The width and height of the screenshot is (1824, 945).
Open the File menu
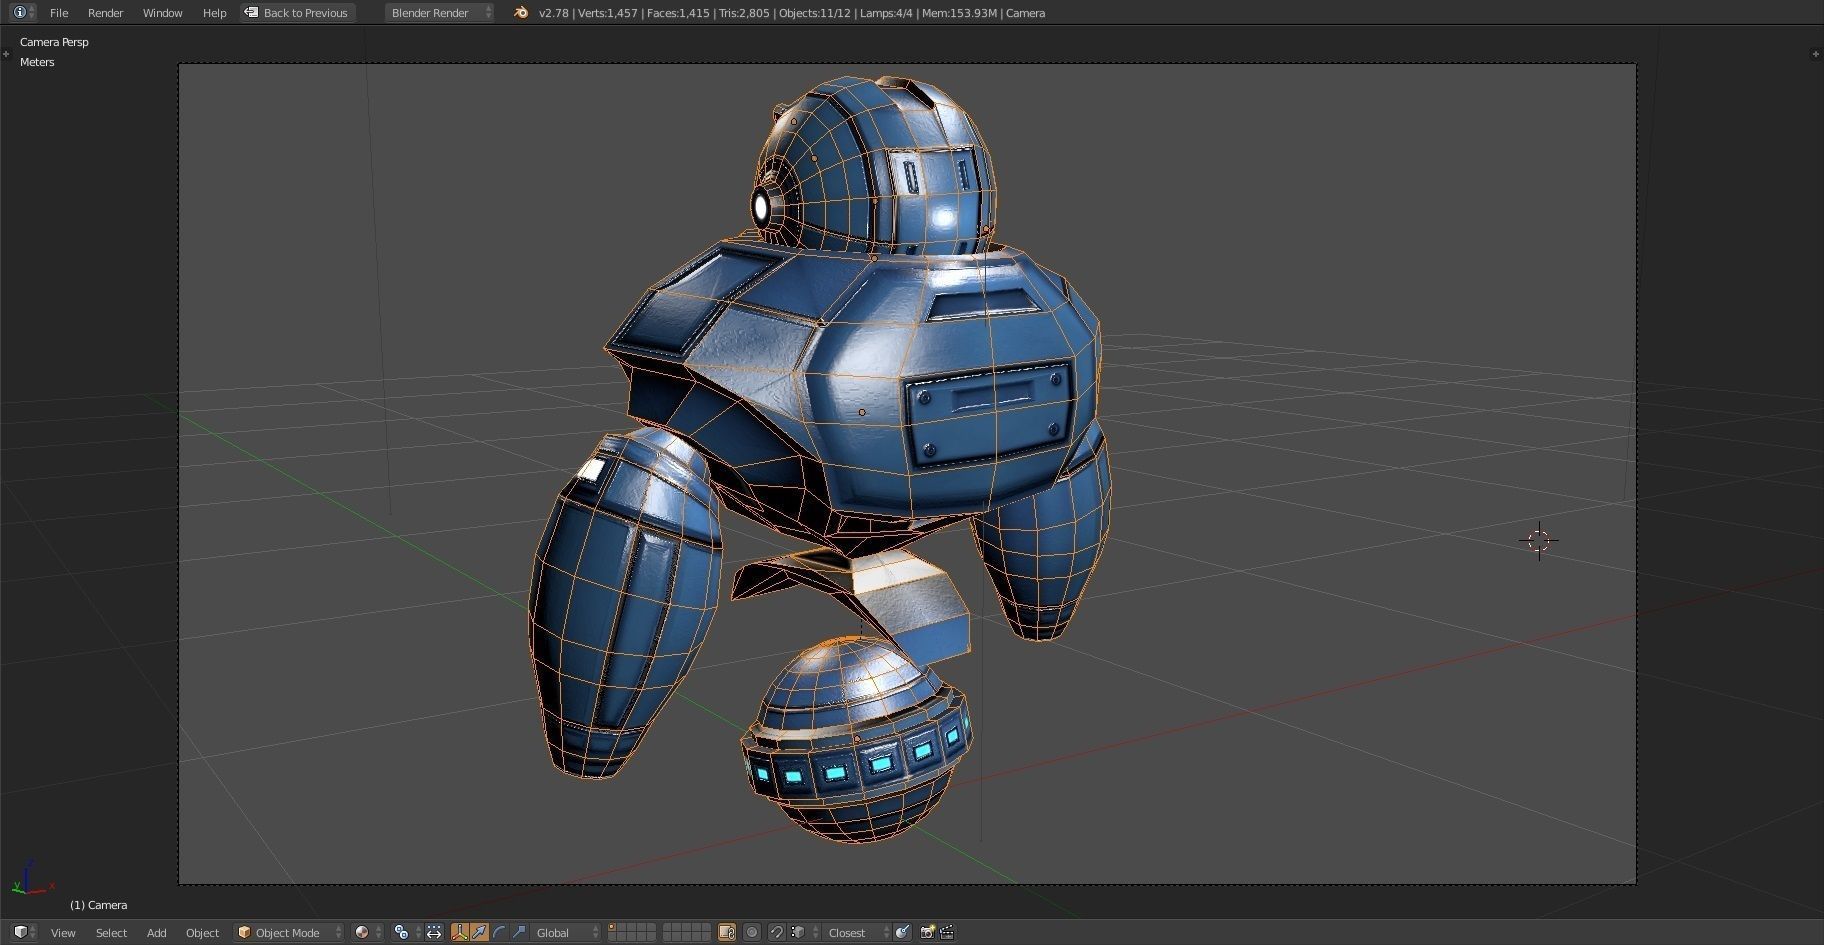[x=59, y=13]
